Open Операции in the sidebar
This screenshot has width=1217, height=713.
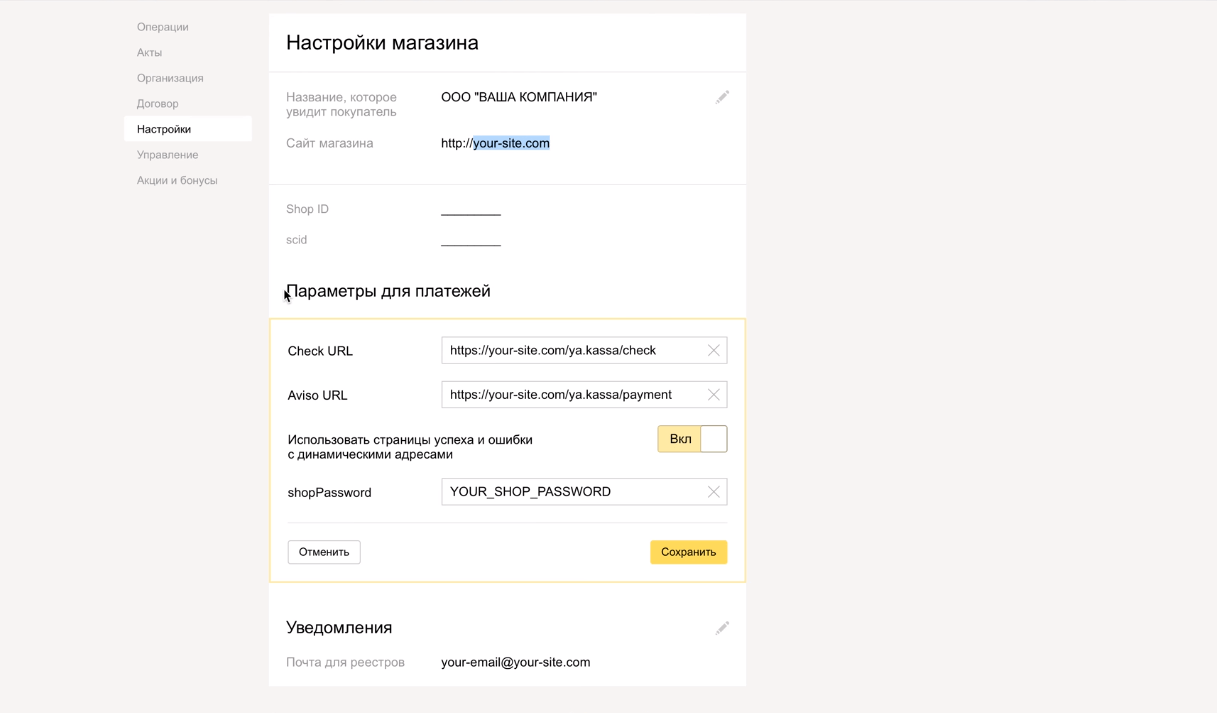pyautogui.click(x=163, y=27)
